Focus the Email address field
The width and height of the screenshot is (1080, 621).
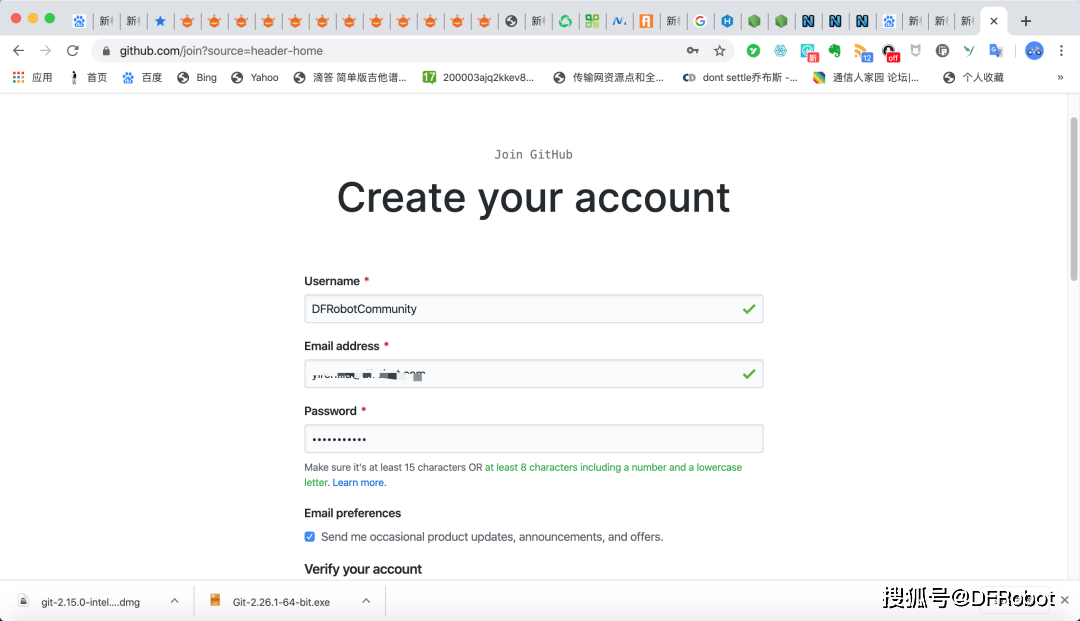(533, 374)
